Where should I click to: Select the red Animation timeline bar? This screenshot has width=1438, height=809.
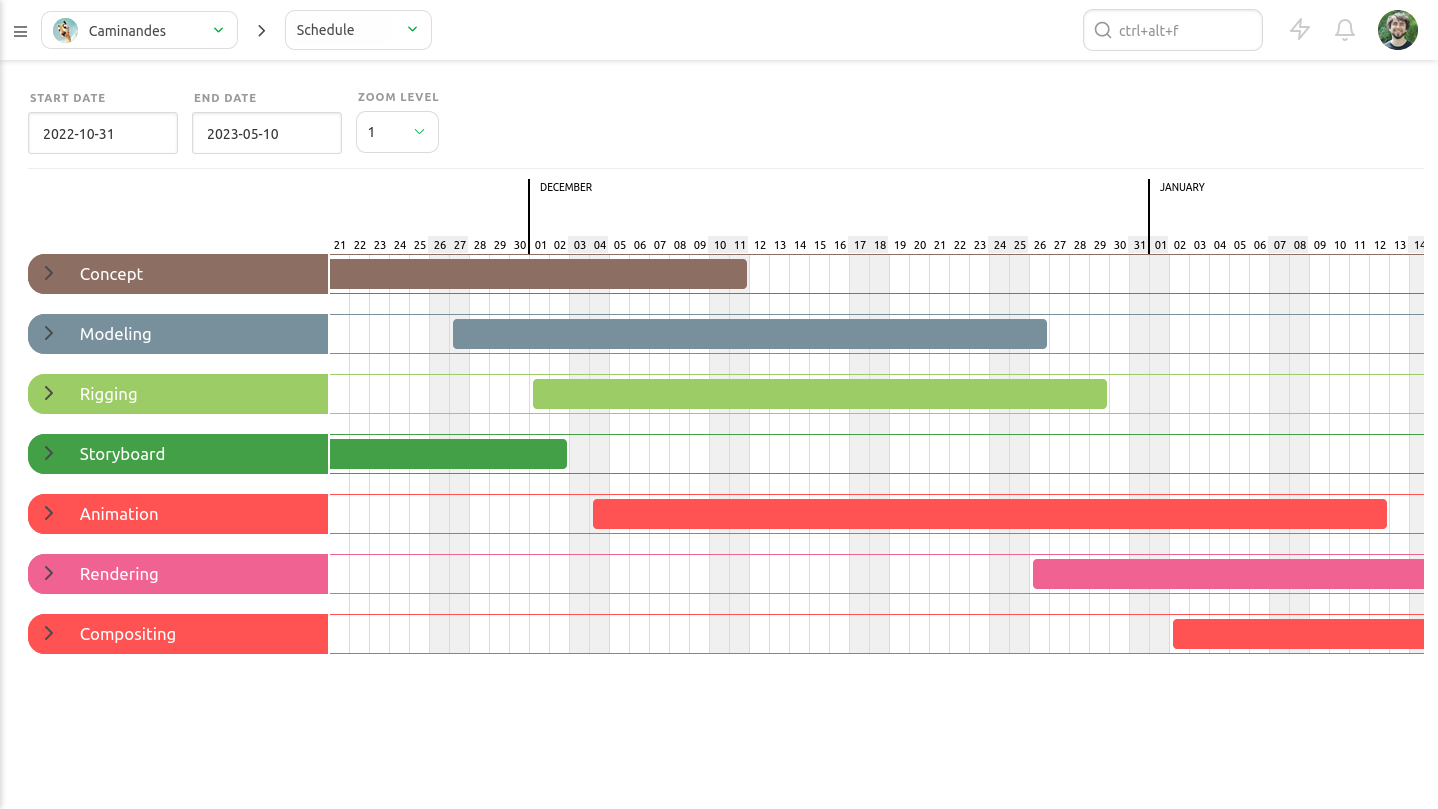coord(989,514)
